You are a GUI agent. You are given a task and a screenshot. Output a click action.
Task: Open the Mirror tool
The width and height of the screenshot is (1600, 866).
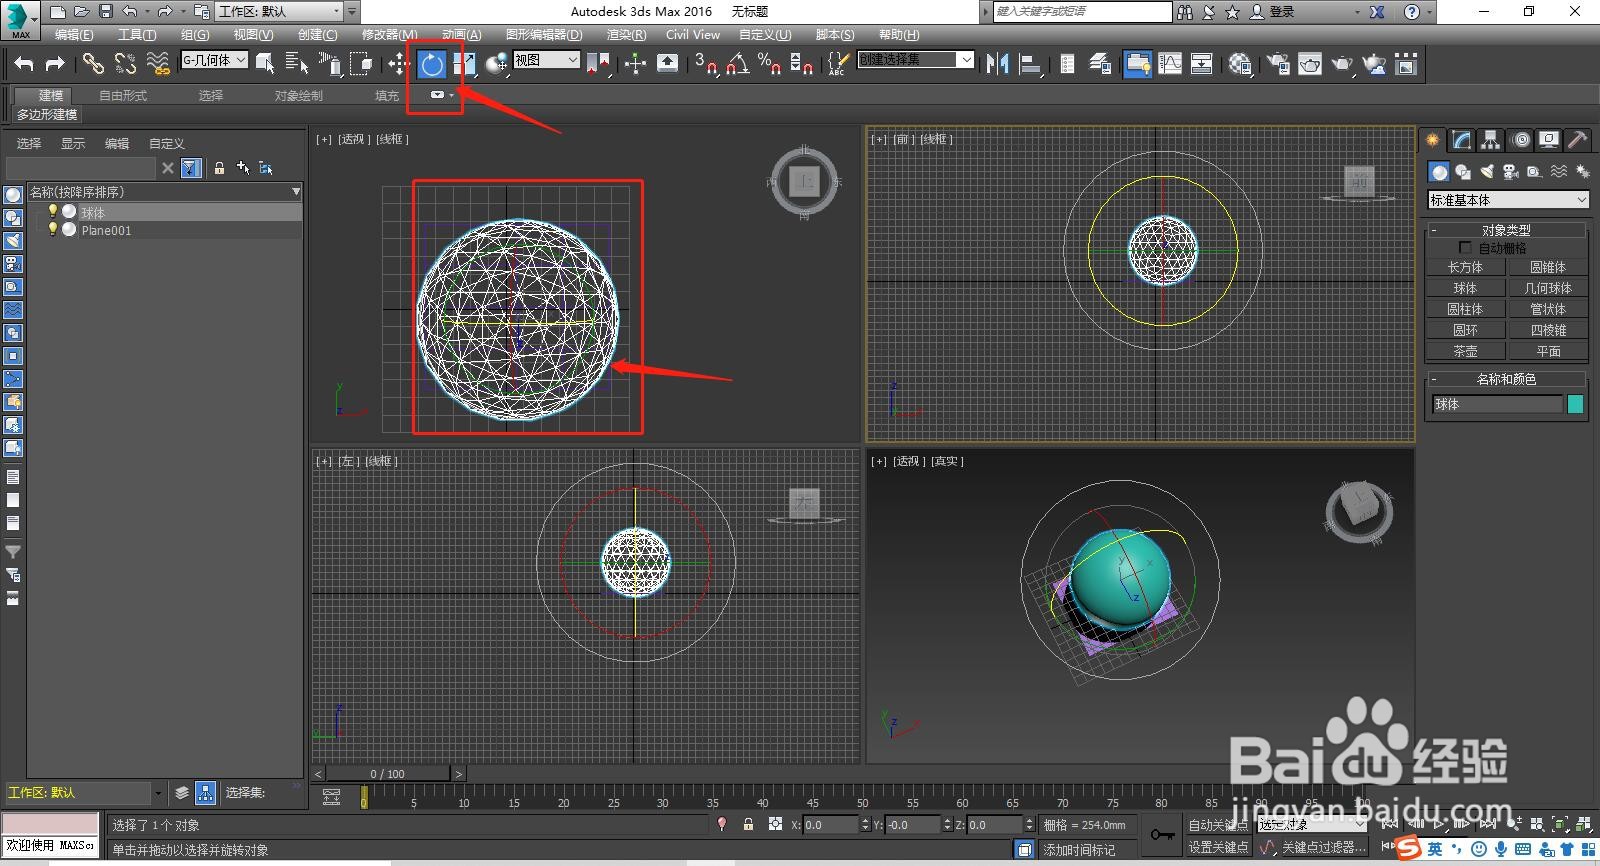(x=997, y=64)
